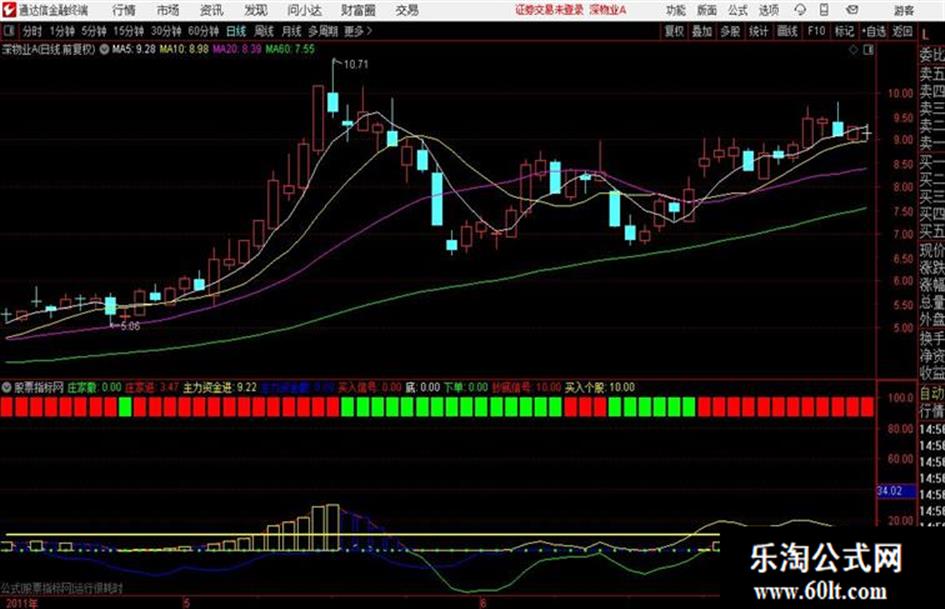The width and height of the screenshot is (945, 609).
Task: Select the 周线 weekly chart tab
Action: point(263,31)
